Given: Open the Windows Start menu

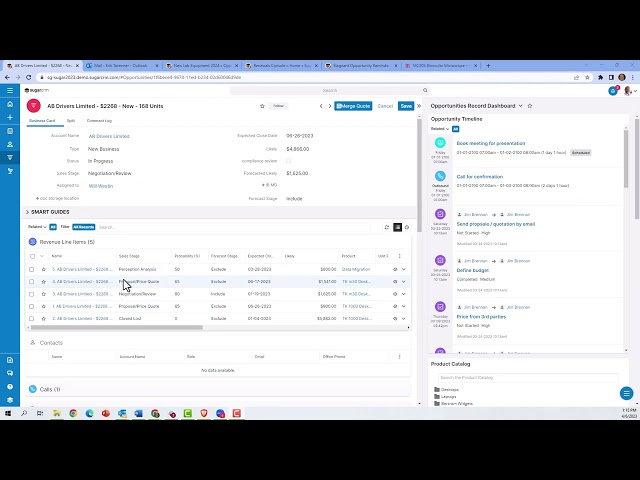Looking at the screenshot, I should point(8,413).
